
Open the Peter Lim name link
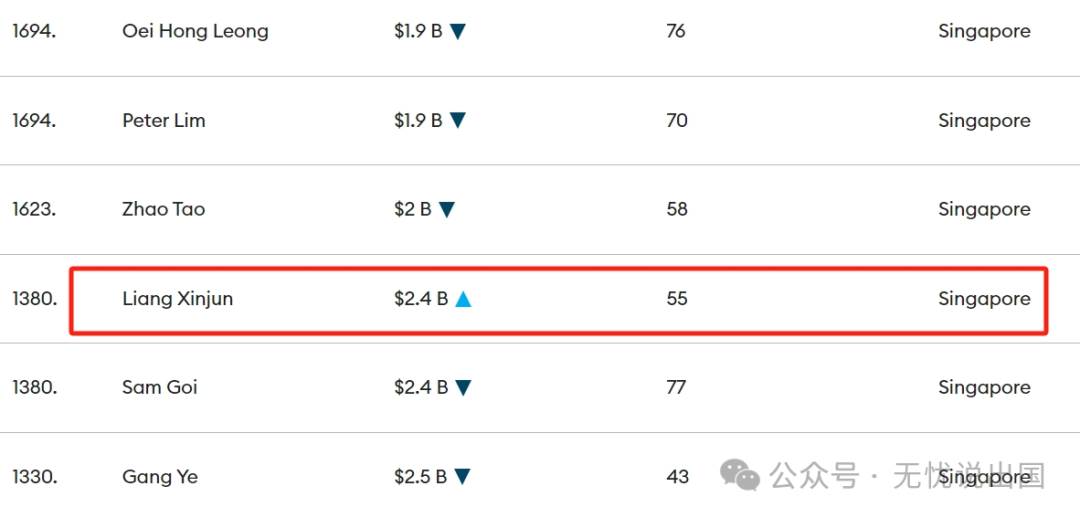164,121
